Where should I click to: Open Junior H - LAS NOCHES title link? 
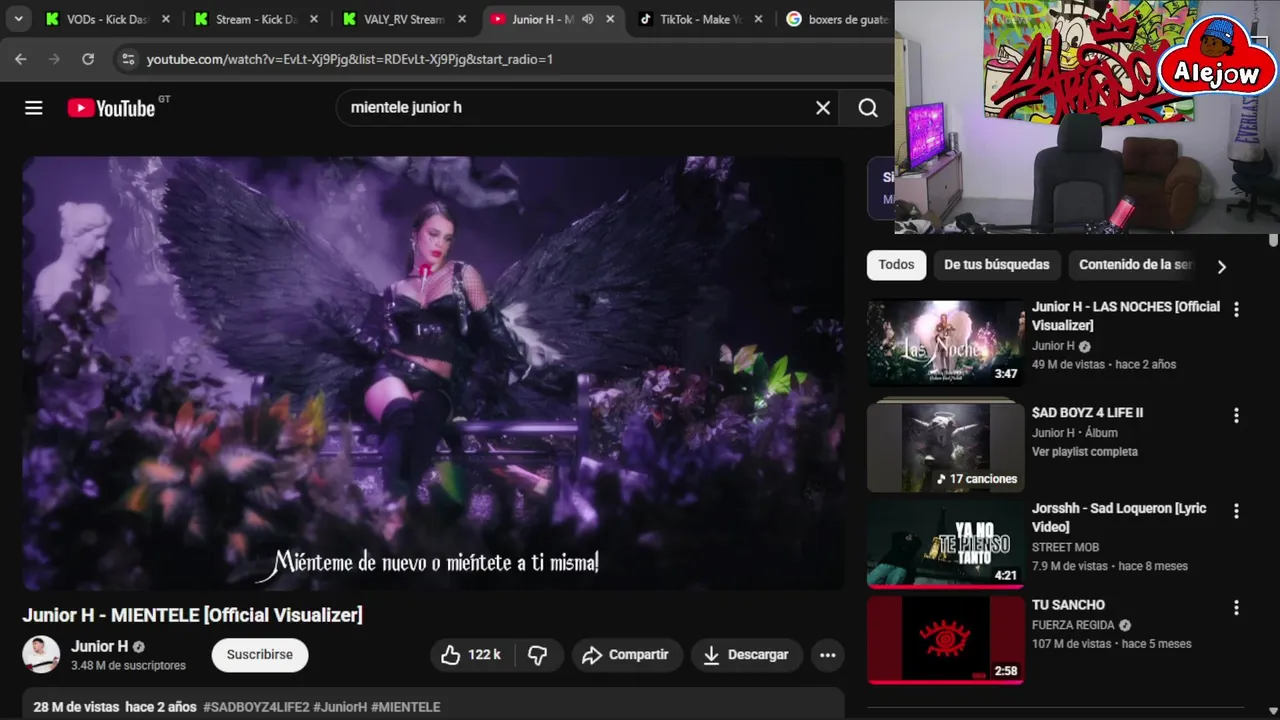[x=1126, y=316]
